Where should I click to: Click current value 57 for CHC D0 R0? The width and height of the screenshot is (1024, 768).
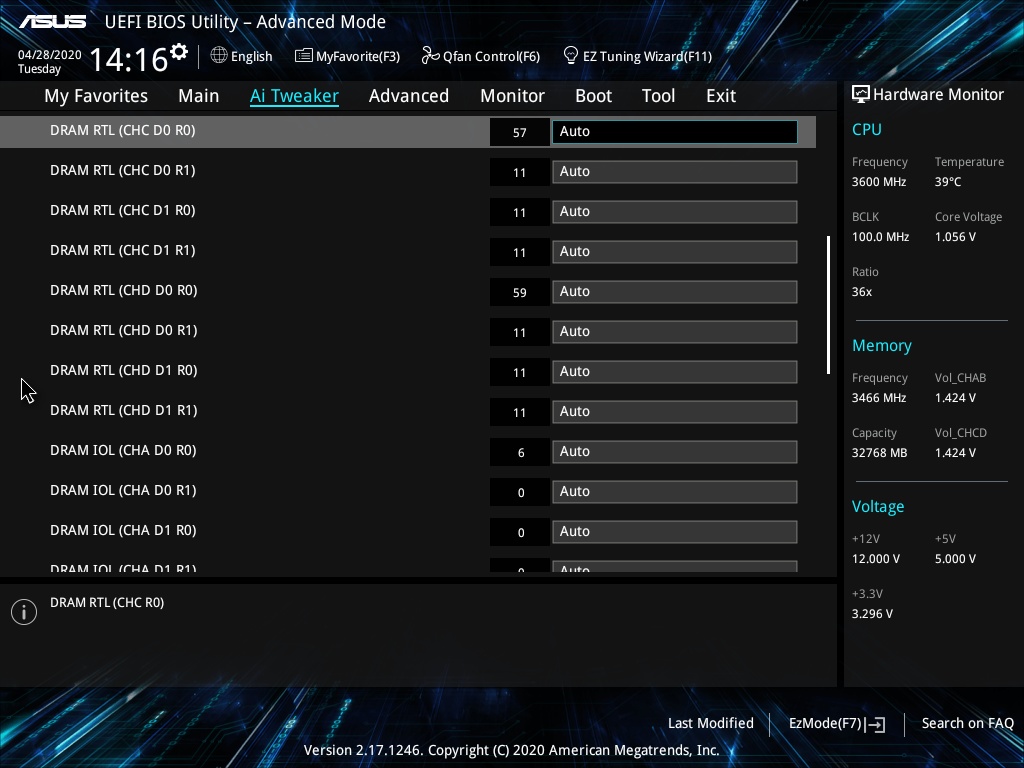[520, 133]
